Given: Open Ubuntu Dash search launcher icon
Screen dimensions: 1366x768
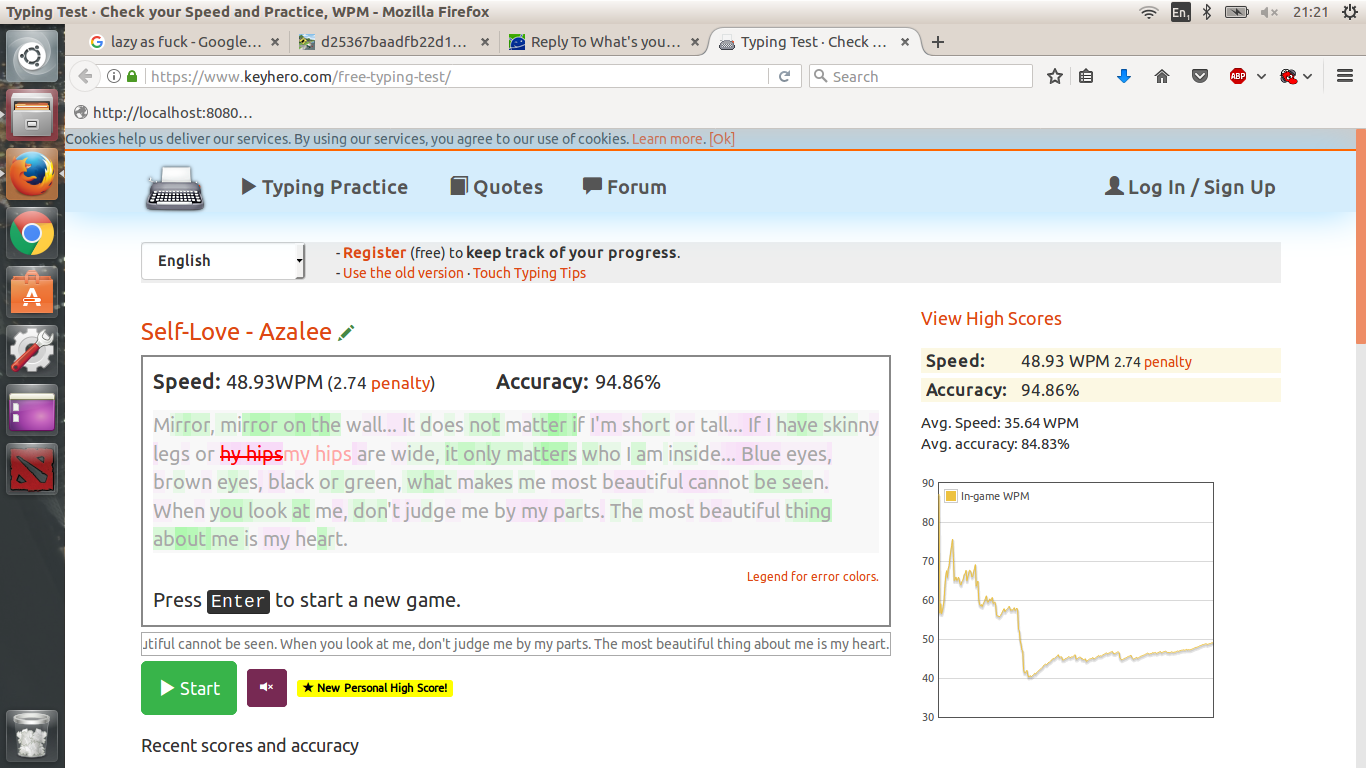Looking at the screenshot, I should (x=32, y=56).
